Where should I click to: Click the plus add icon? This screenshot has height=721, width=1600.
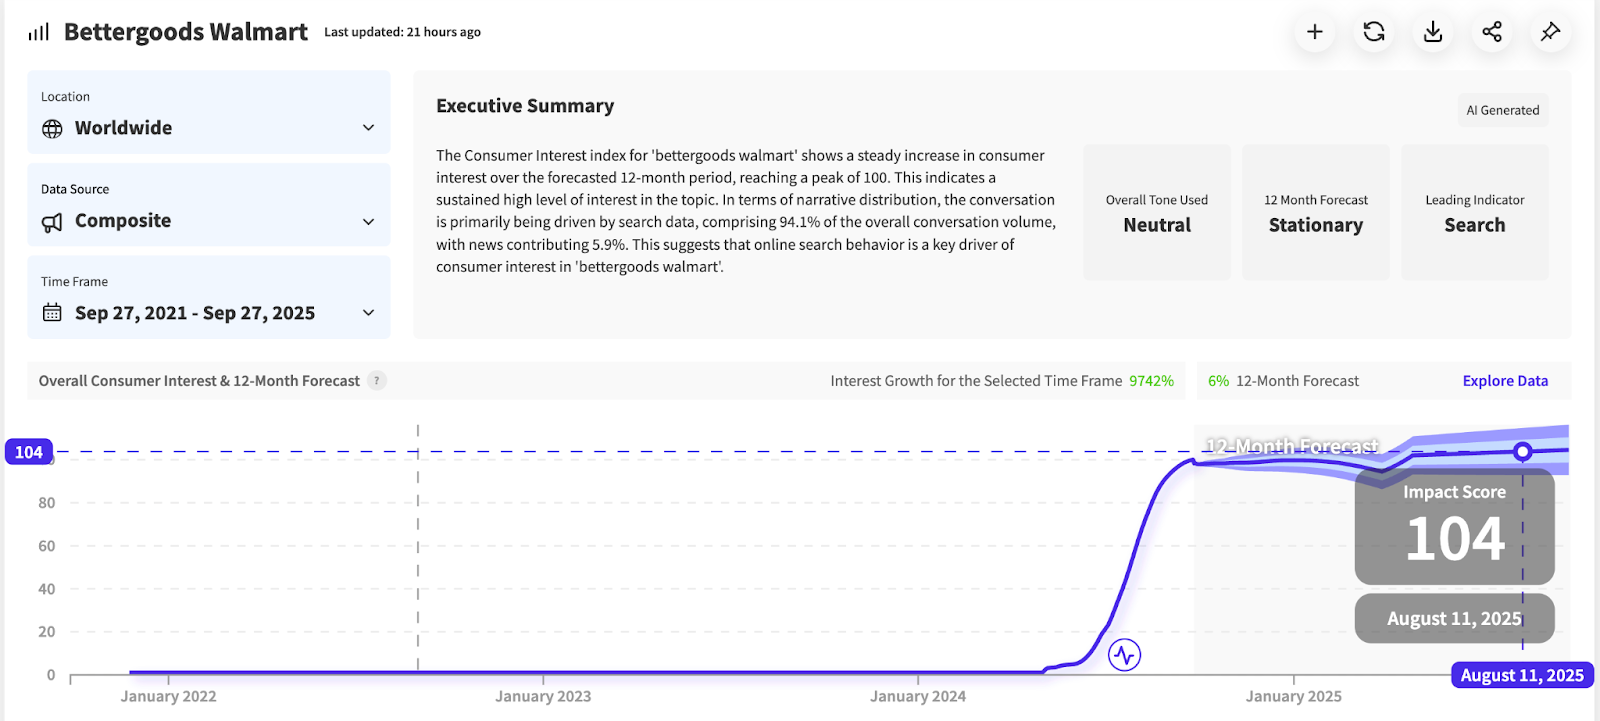coord(1315,32)
